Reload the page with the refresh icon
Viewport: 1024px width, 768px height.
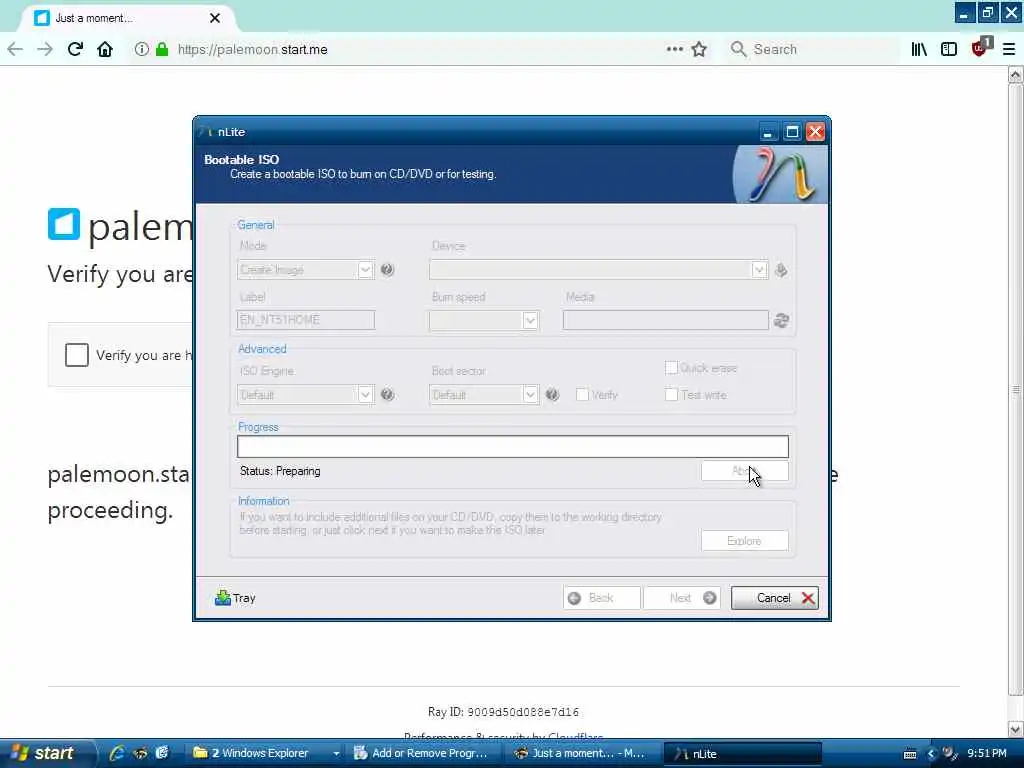pos(75,49)
